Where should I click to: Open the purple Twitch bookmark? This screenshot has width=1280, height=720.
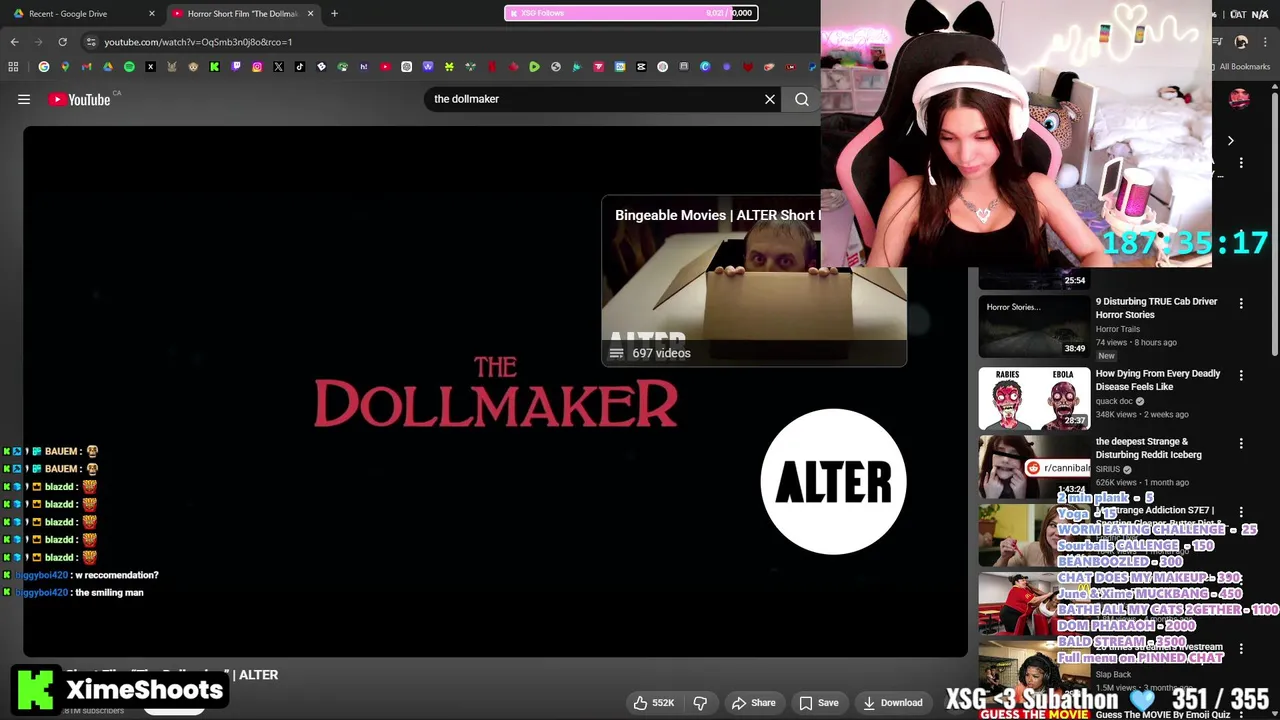pyautogui.click(x=236, y=67)
